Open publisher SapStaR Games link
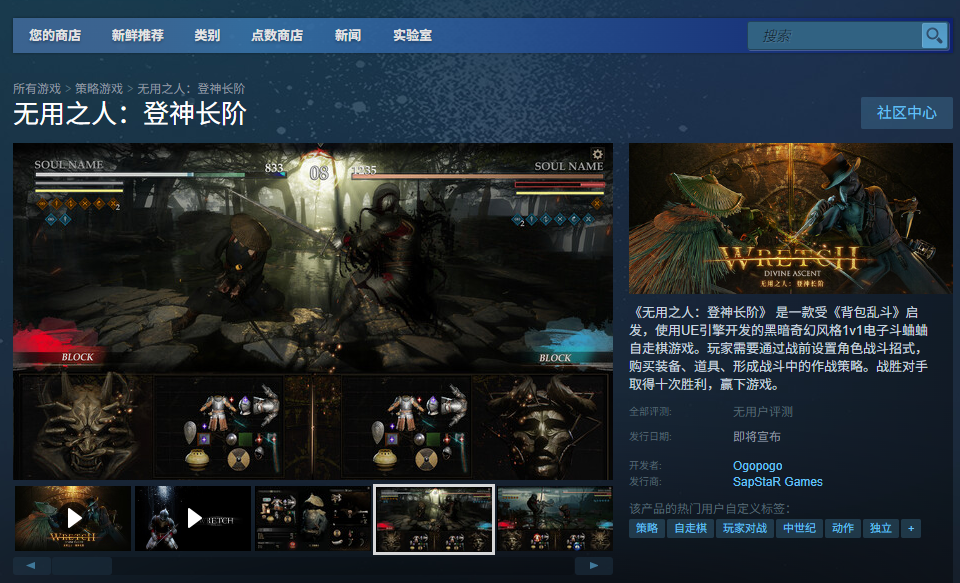The image size is (960, 583). [x=777, y=482]
